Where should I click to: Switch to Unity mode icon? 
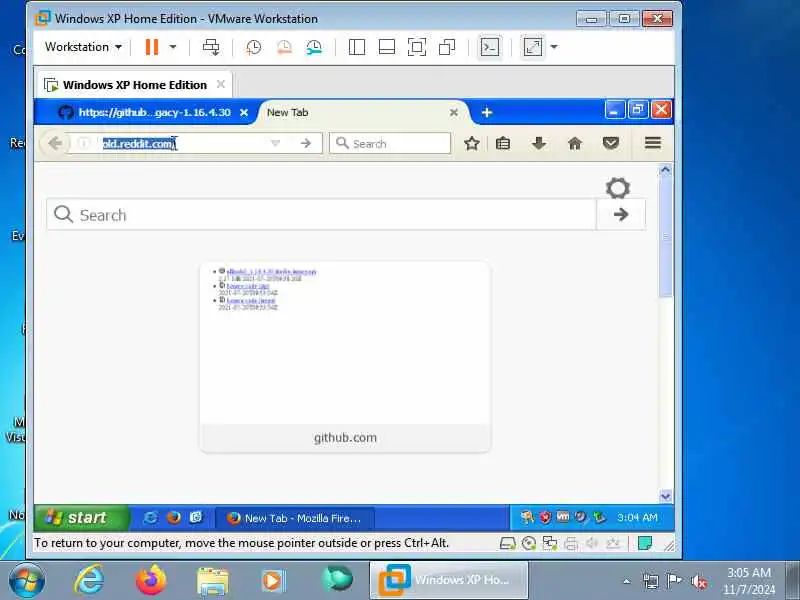[447, 47]
